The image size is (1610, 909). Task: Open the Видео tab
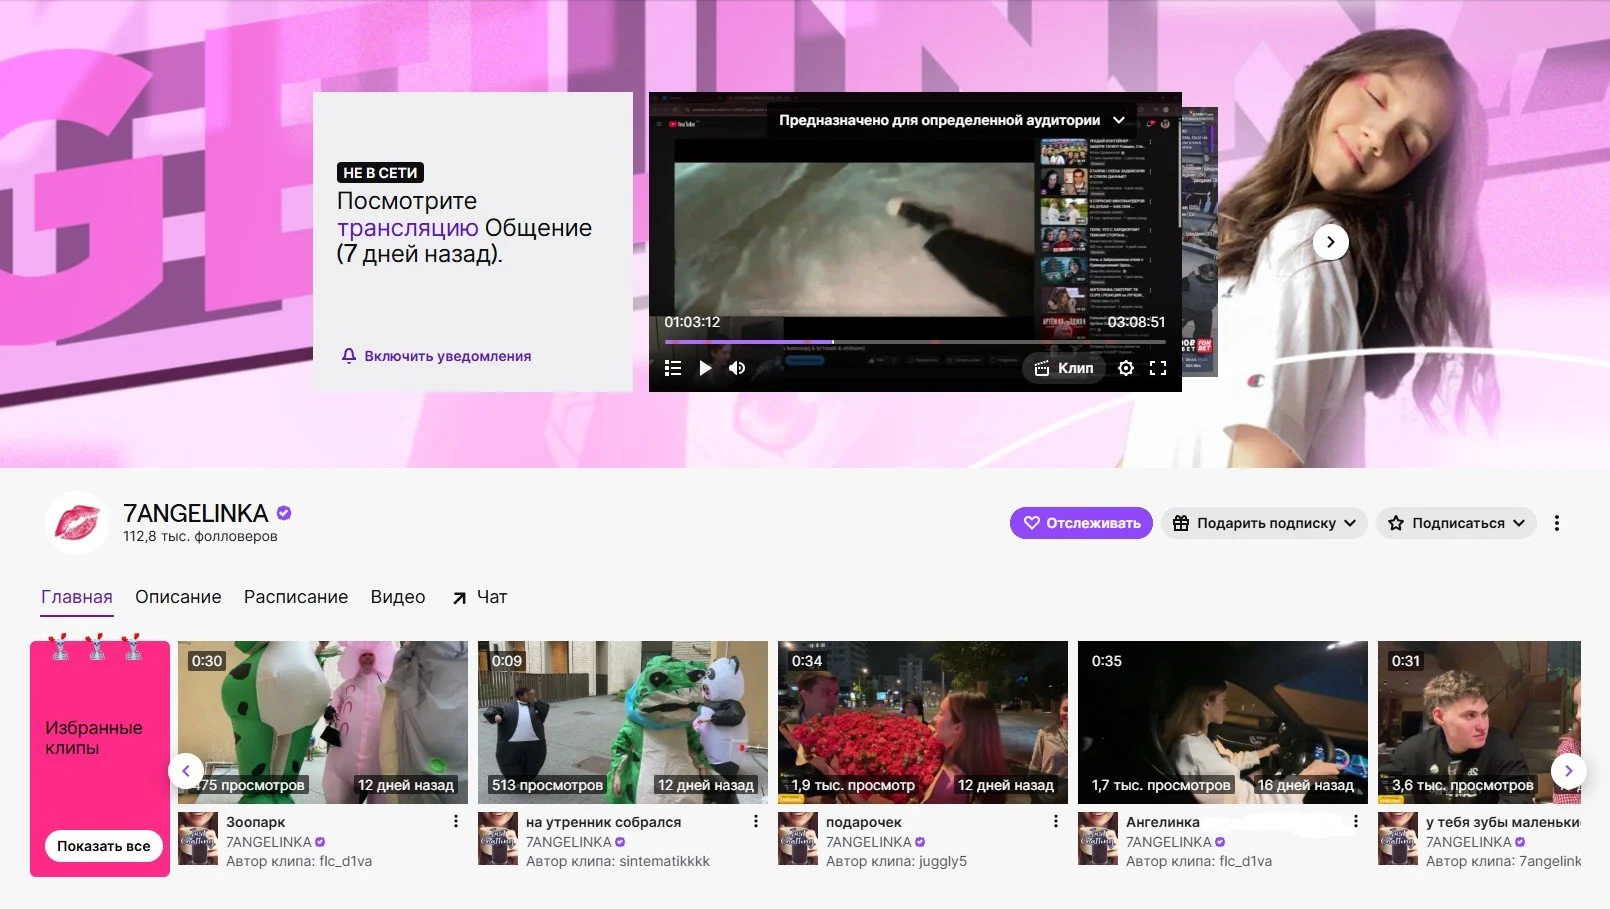(x=398, y=597)
